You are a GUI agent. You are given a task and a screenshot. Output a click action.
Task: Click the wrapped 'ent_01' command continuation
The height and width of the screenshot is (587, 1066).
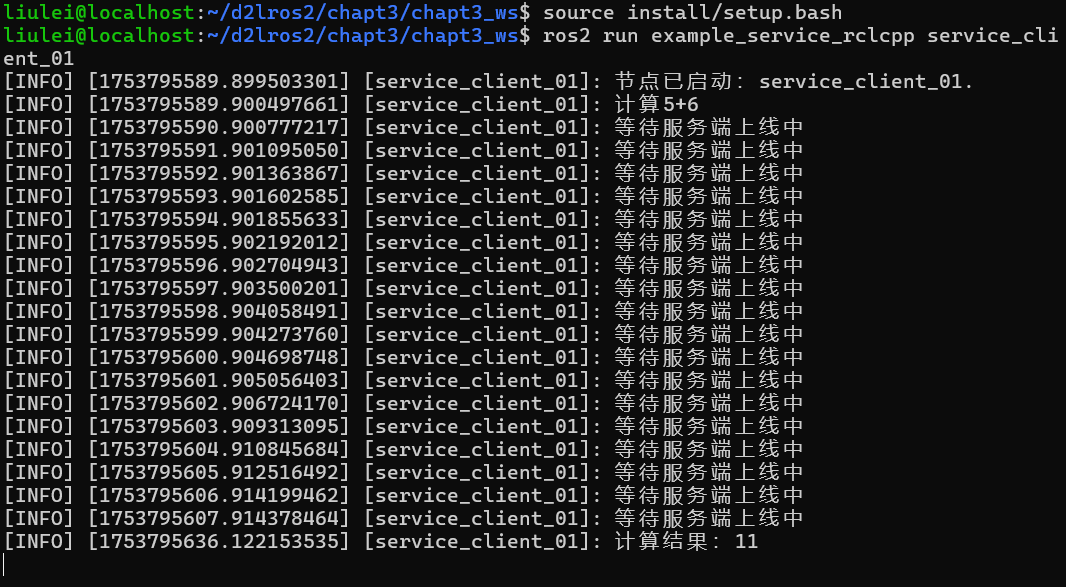pyautogui.click(x=39, y=58)
